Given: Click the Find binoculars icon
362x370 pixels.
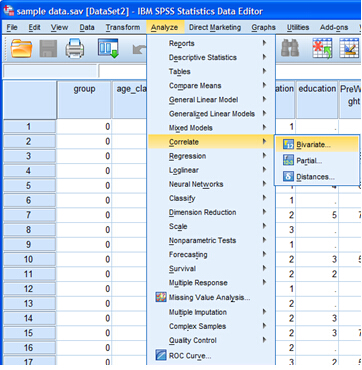Looking at the screenshot, I should pyautogui.click(x=290, y=49).
